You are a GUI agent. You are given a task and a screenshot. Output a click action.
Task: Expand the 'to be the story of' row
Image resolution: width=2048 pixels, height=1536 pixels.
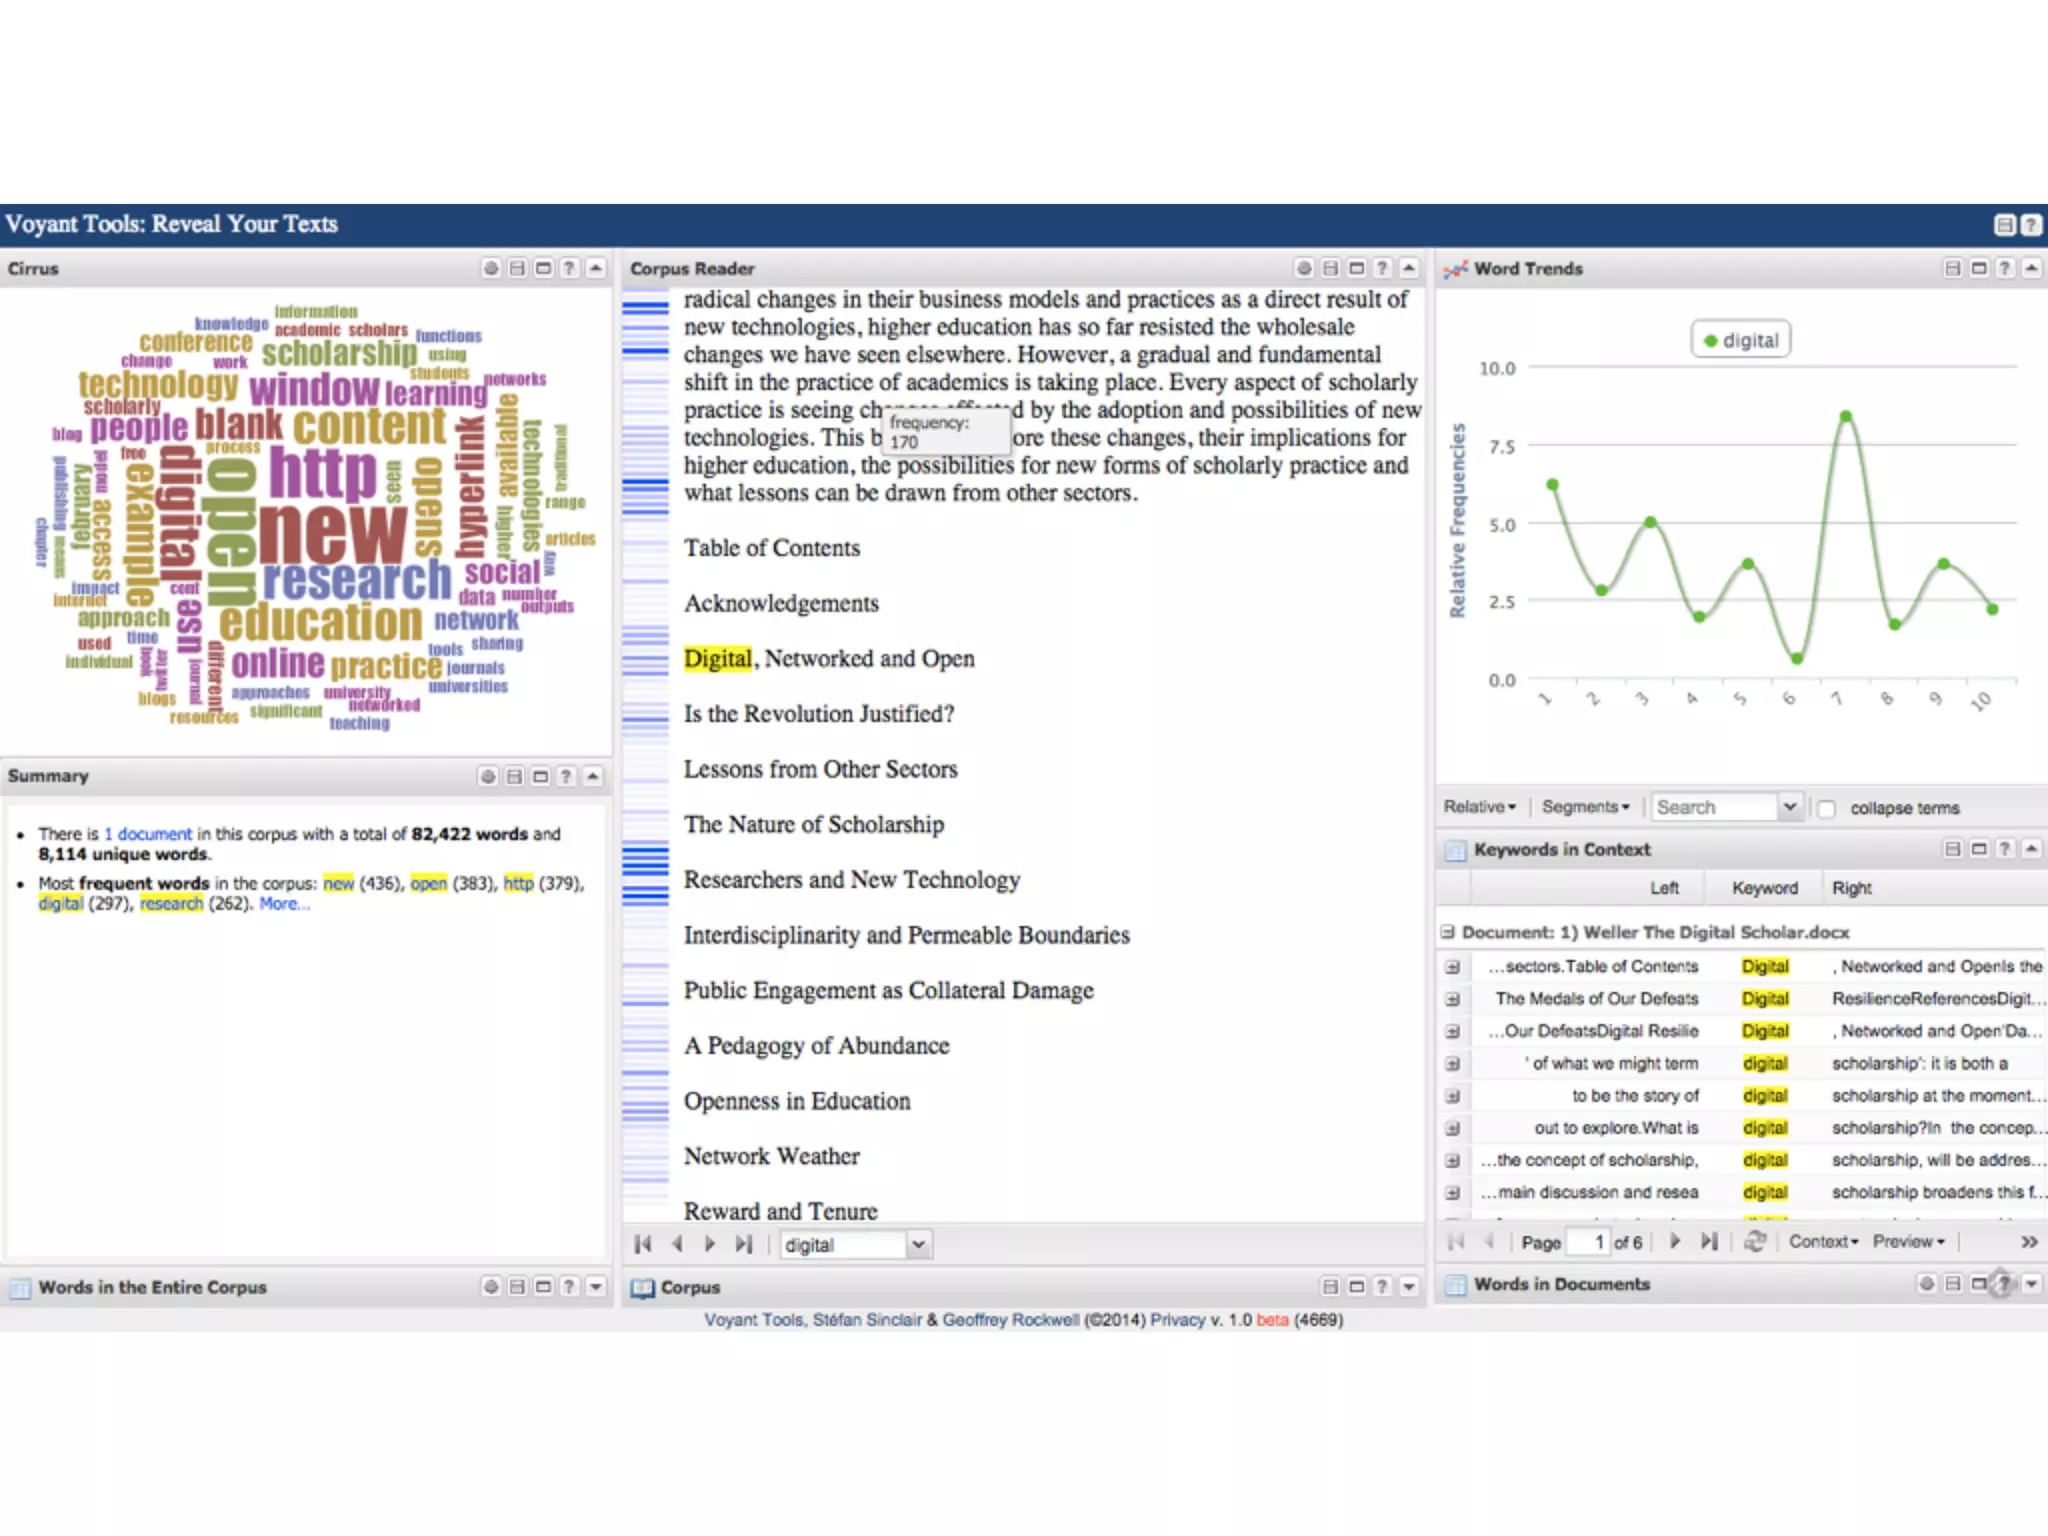1453,1096
